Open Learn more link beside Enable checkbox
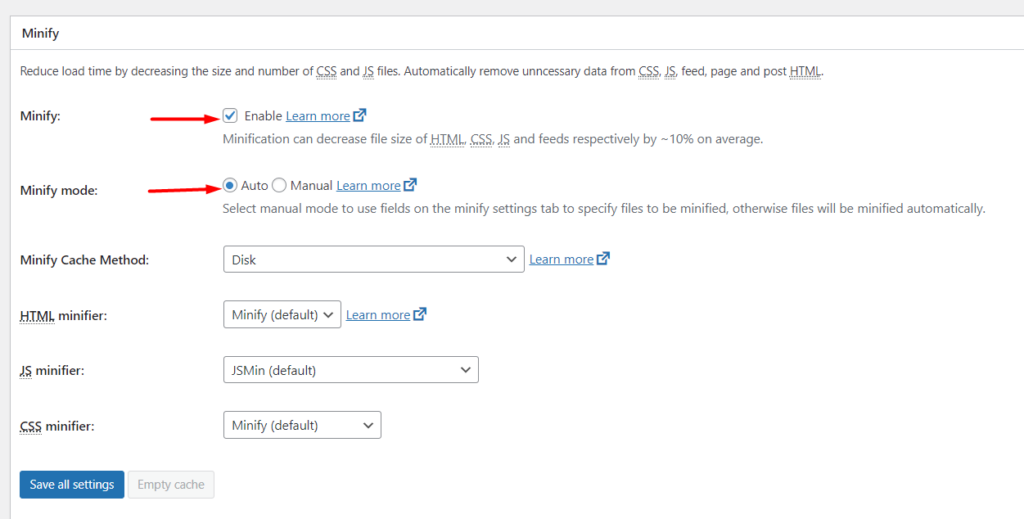 click(318, 116)
